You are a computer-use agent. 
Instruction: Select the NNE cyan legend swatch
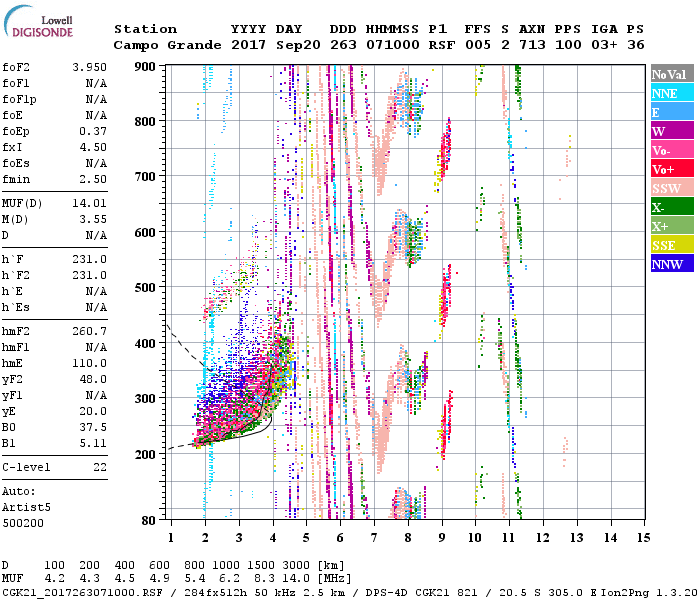[672, 93]
